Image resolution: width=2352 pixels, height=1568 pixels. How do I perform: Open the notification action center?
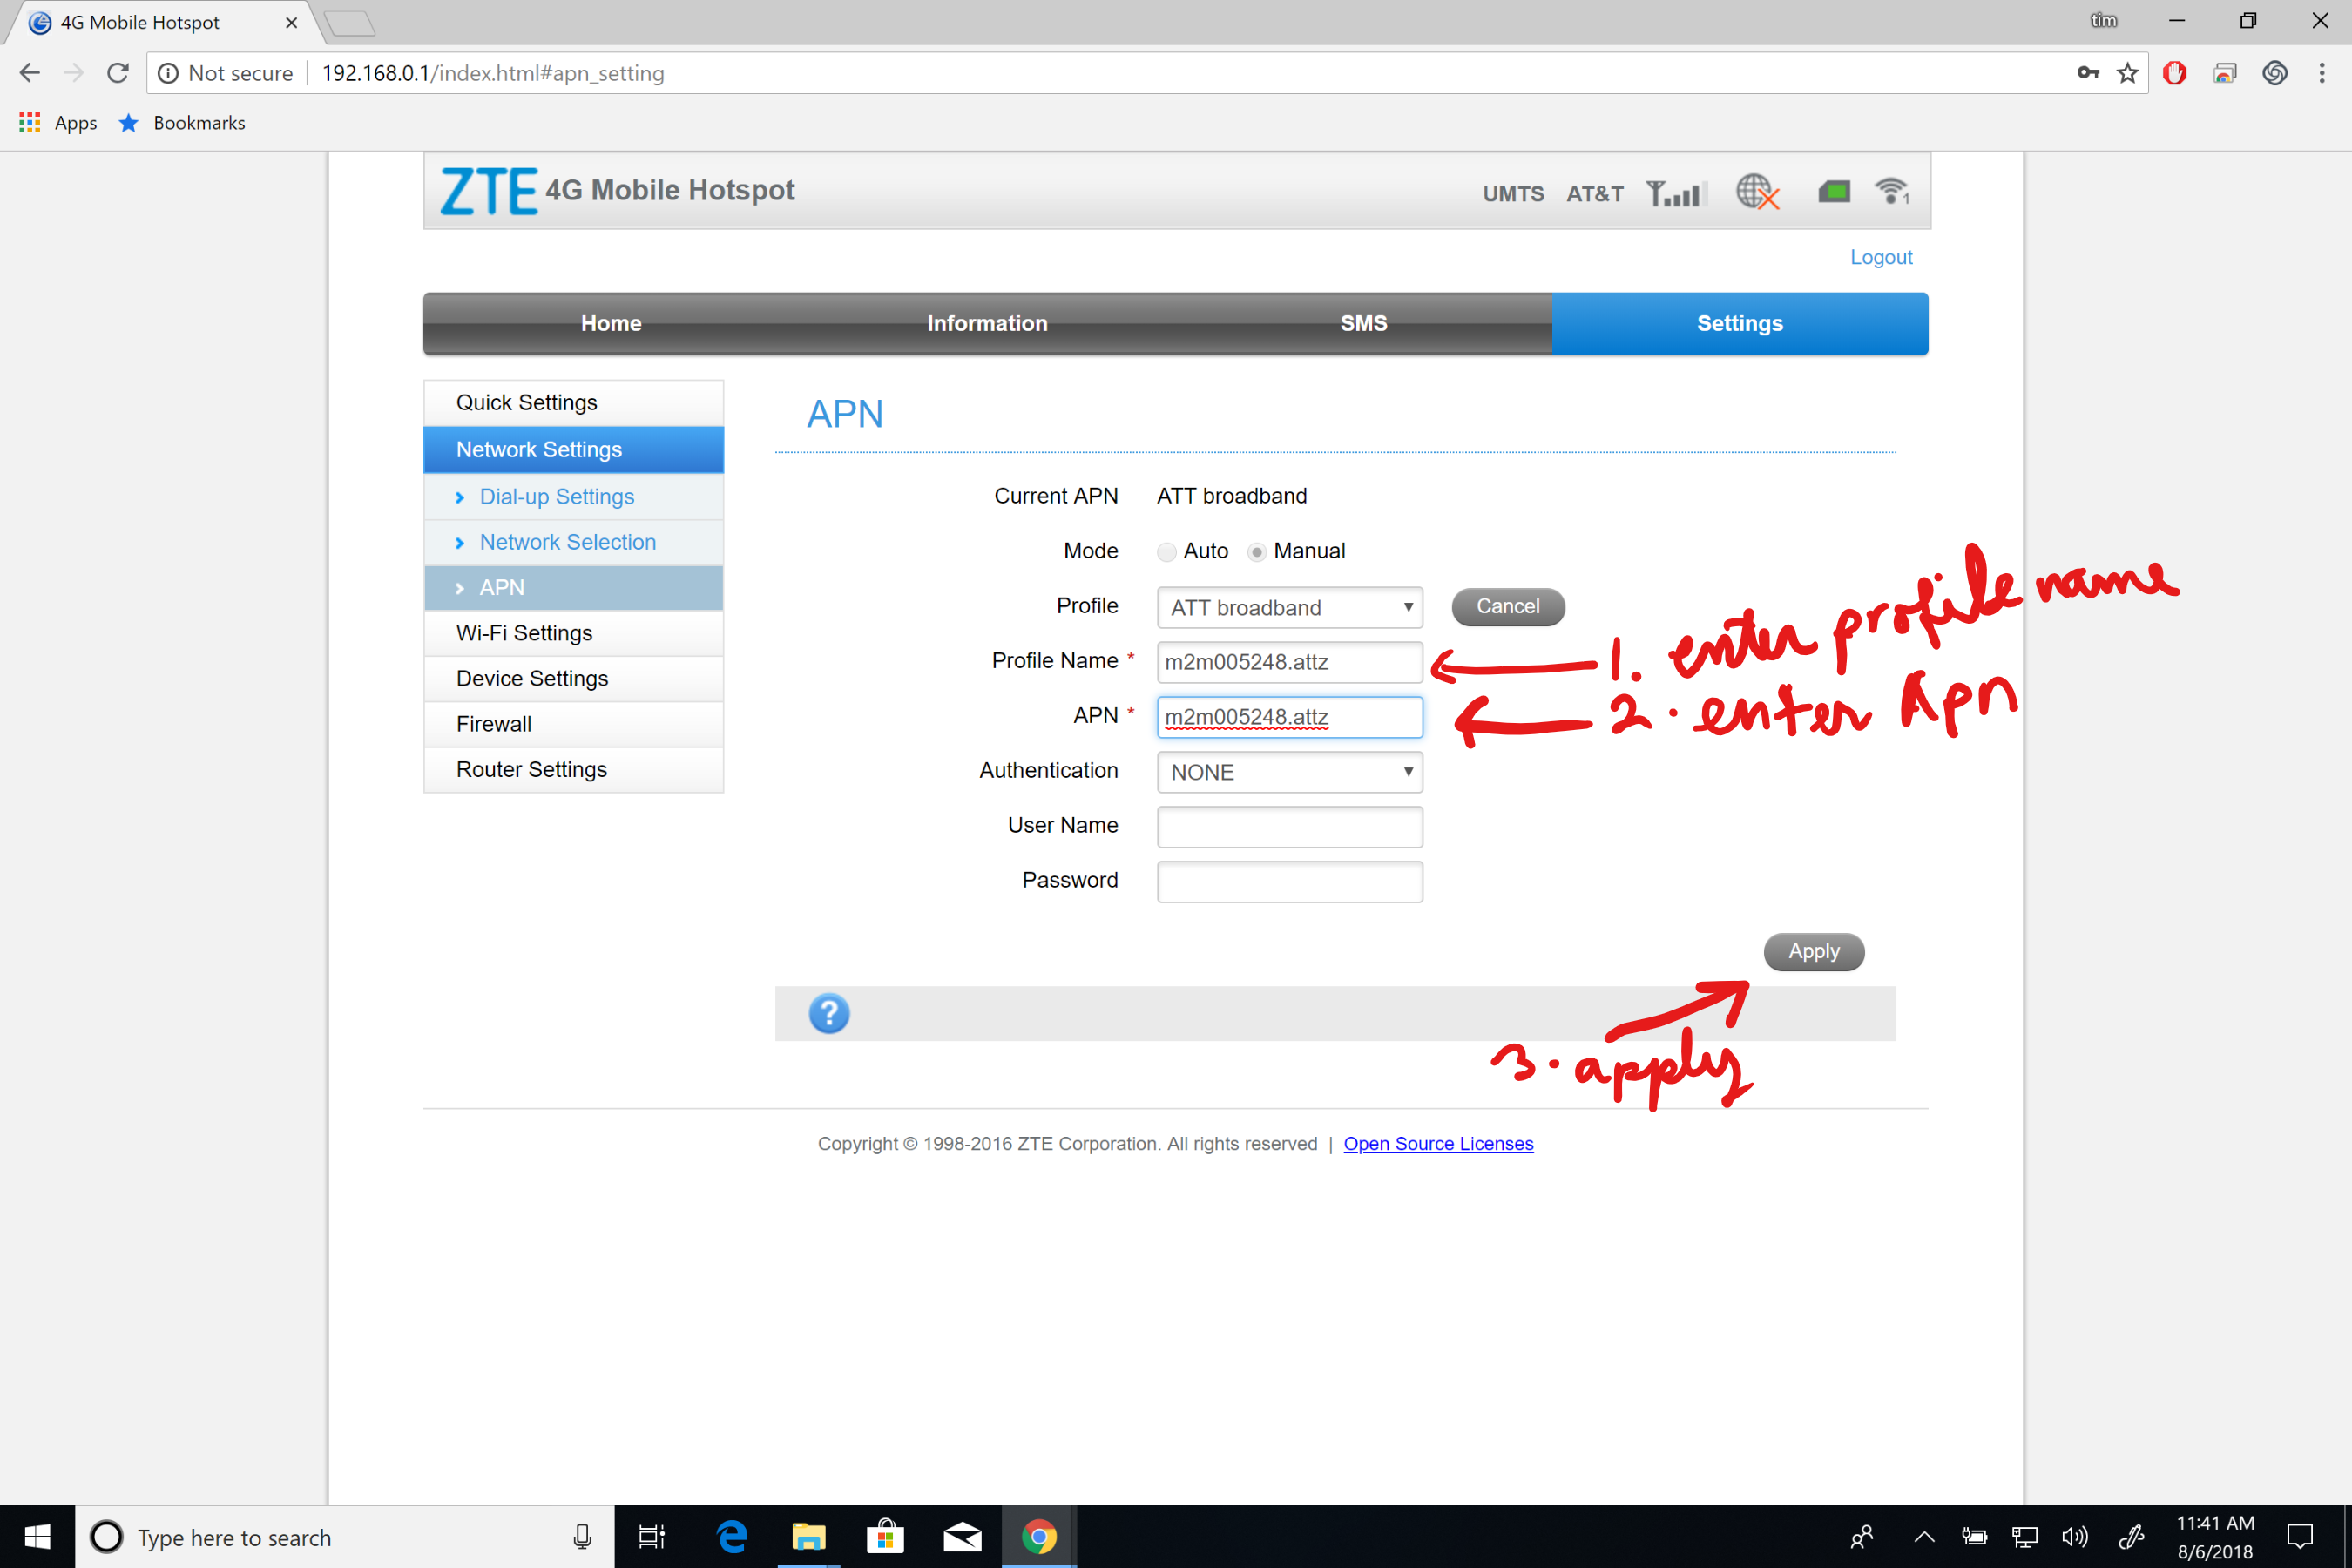[x=2301, y=1537]
